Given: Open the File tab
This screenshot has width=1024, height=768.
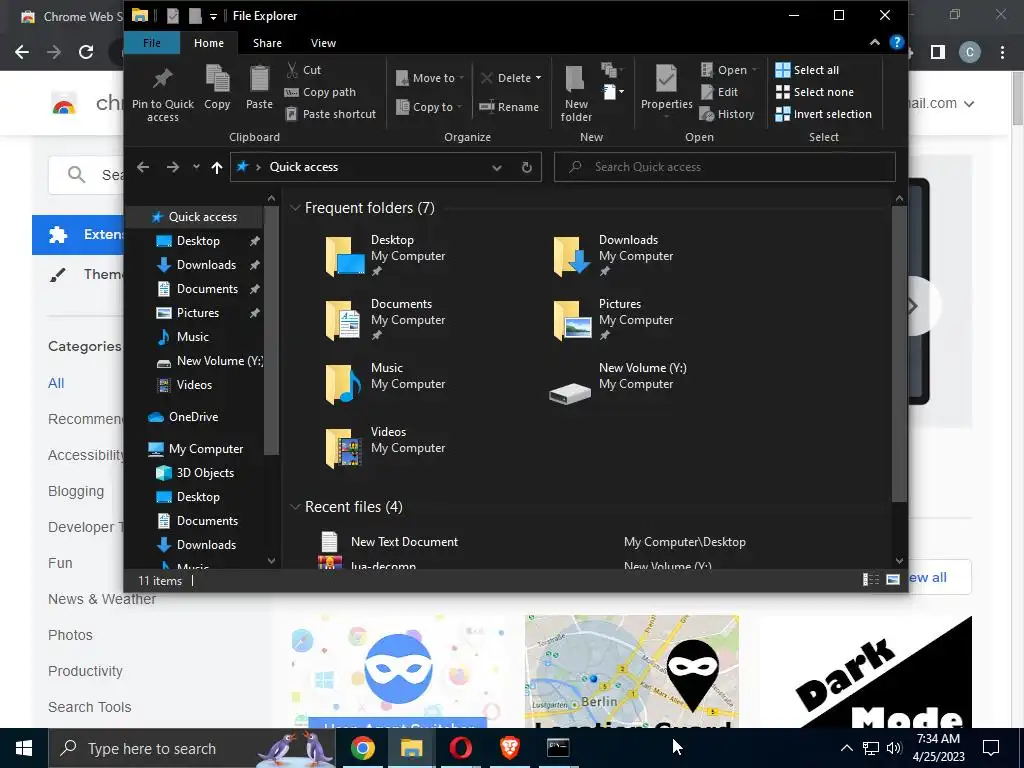Looking at the screenshot, I should (x=152, y=43).
